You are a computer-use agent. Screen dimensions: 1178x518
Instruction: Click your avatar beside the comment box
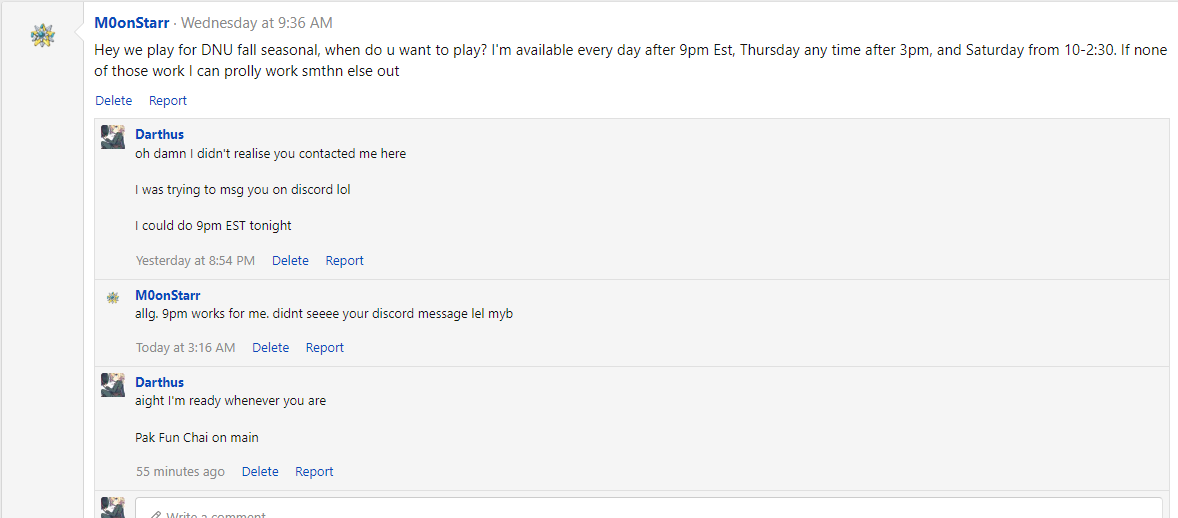coord(113,507)
